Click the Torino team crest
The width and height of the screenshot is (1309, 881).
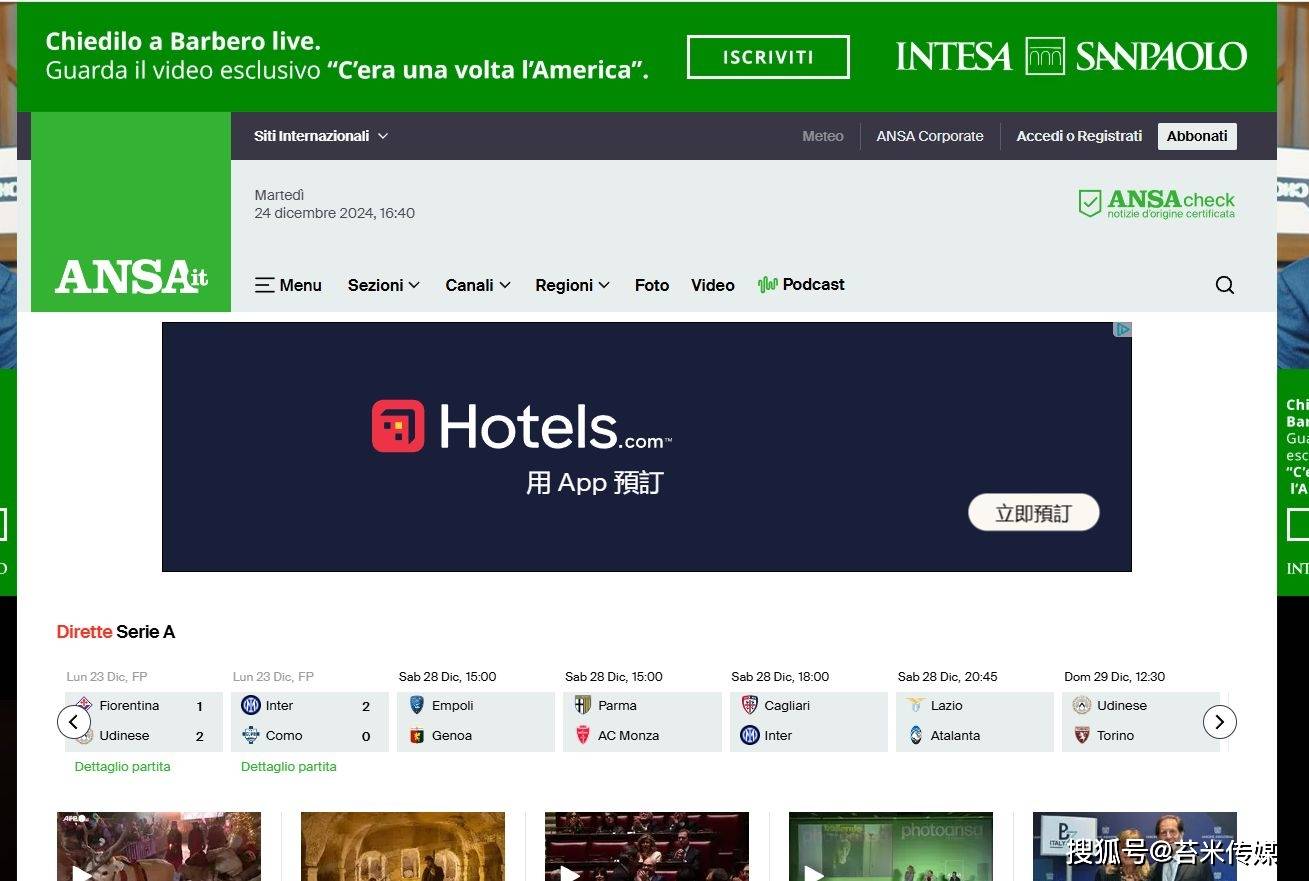pyautogui.click(x=1082, y=735)
